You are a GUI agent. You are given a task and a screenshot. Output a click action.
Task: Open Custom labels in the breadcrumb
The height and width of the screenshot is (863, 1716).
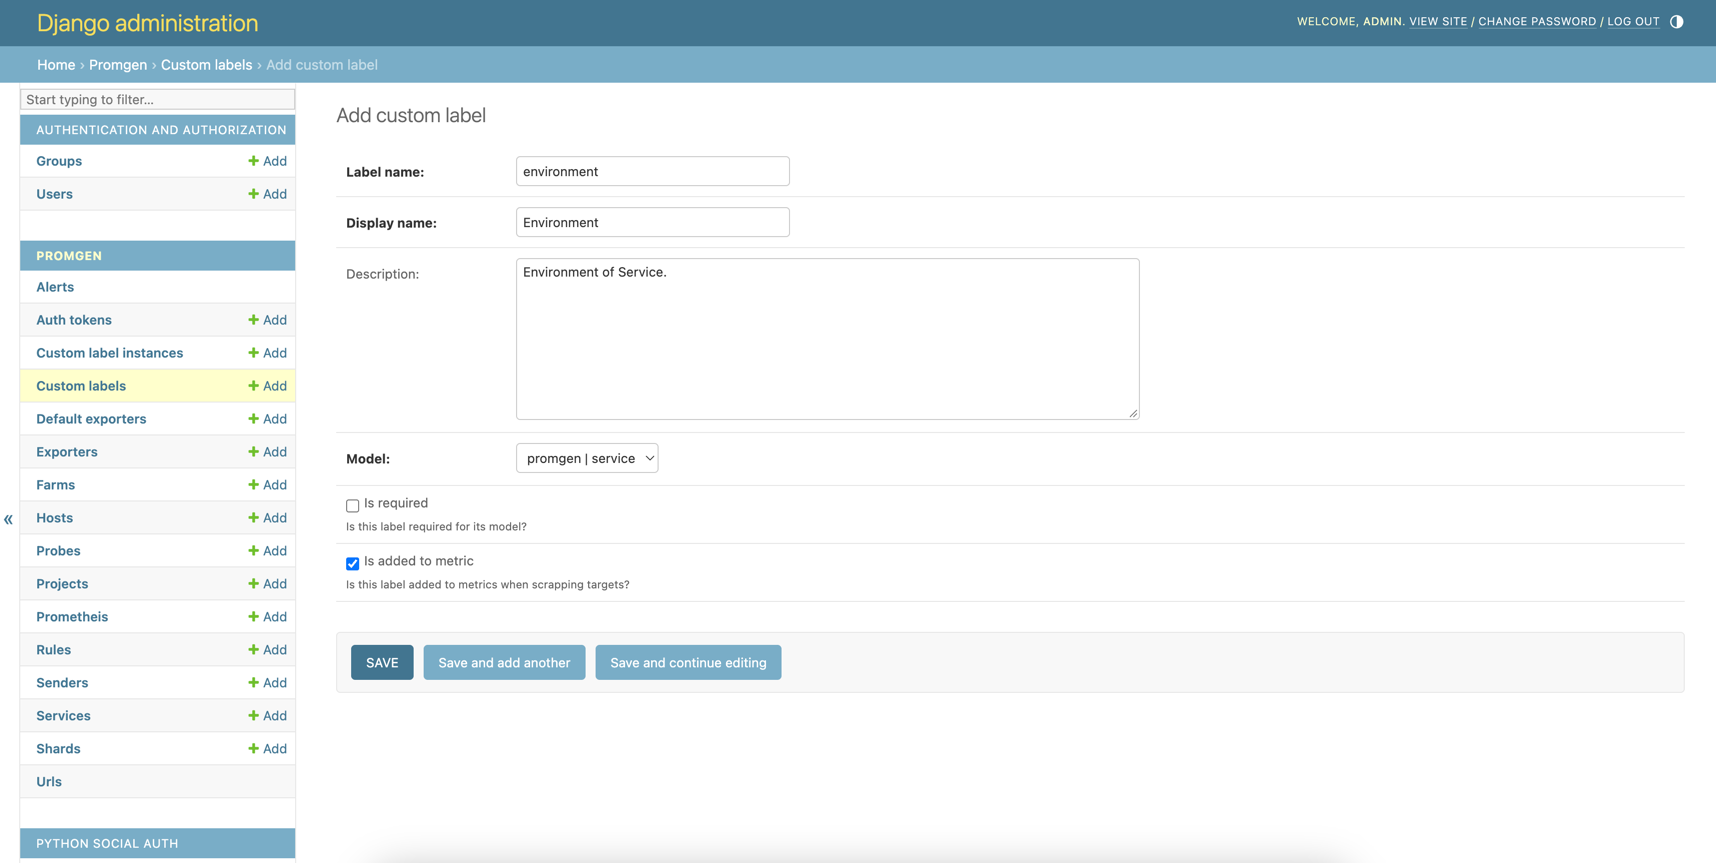pyautogui.click(x=207, y=65)
